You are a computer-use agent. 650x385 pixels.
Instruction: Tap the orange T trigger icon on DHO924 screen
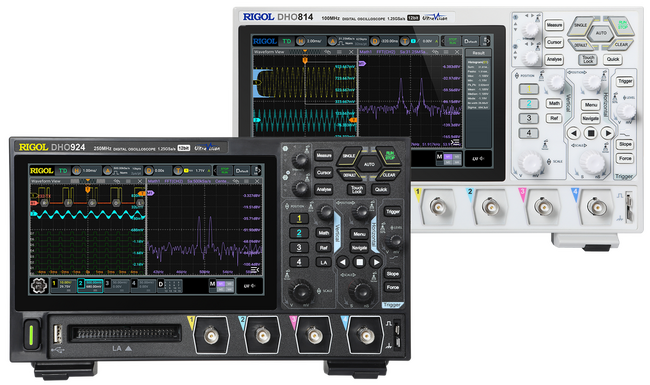pyautogui.click(x=177, y=170)
